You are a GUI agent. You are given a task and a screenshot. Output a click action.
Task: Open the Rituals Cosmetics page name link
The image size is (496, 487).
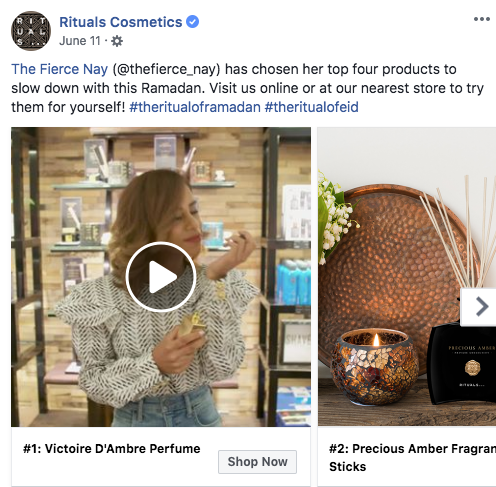(121, 22)
